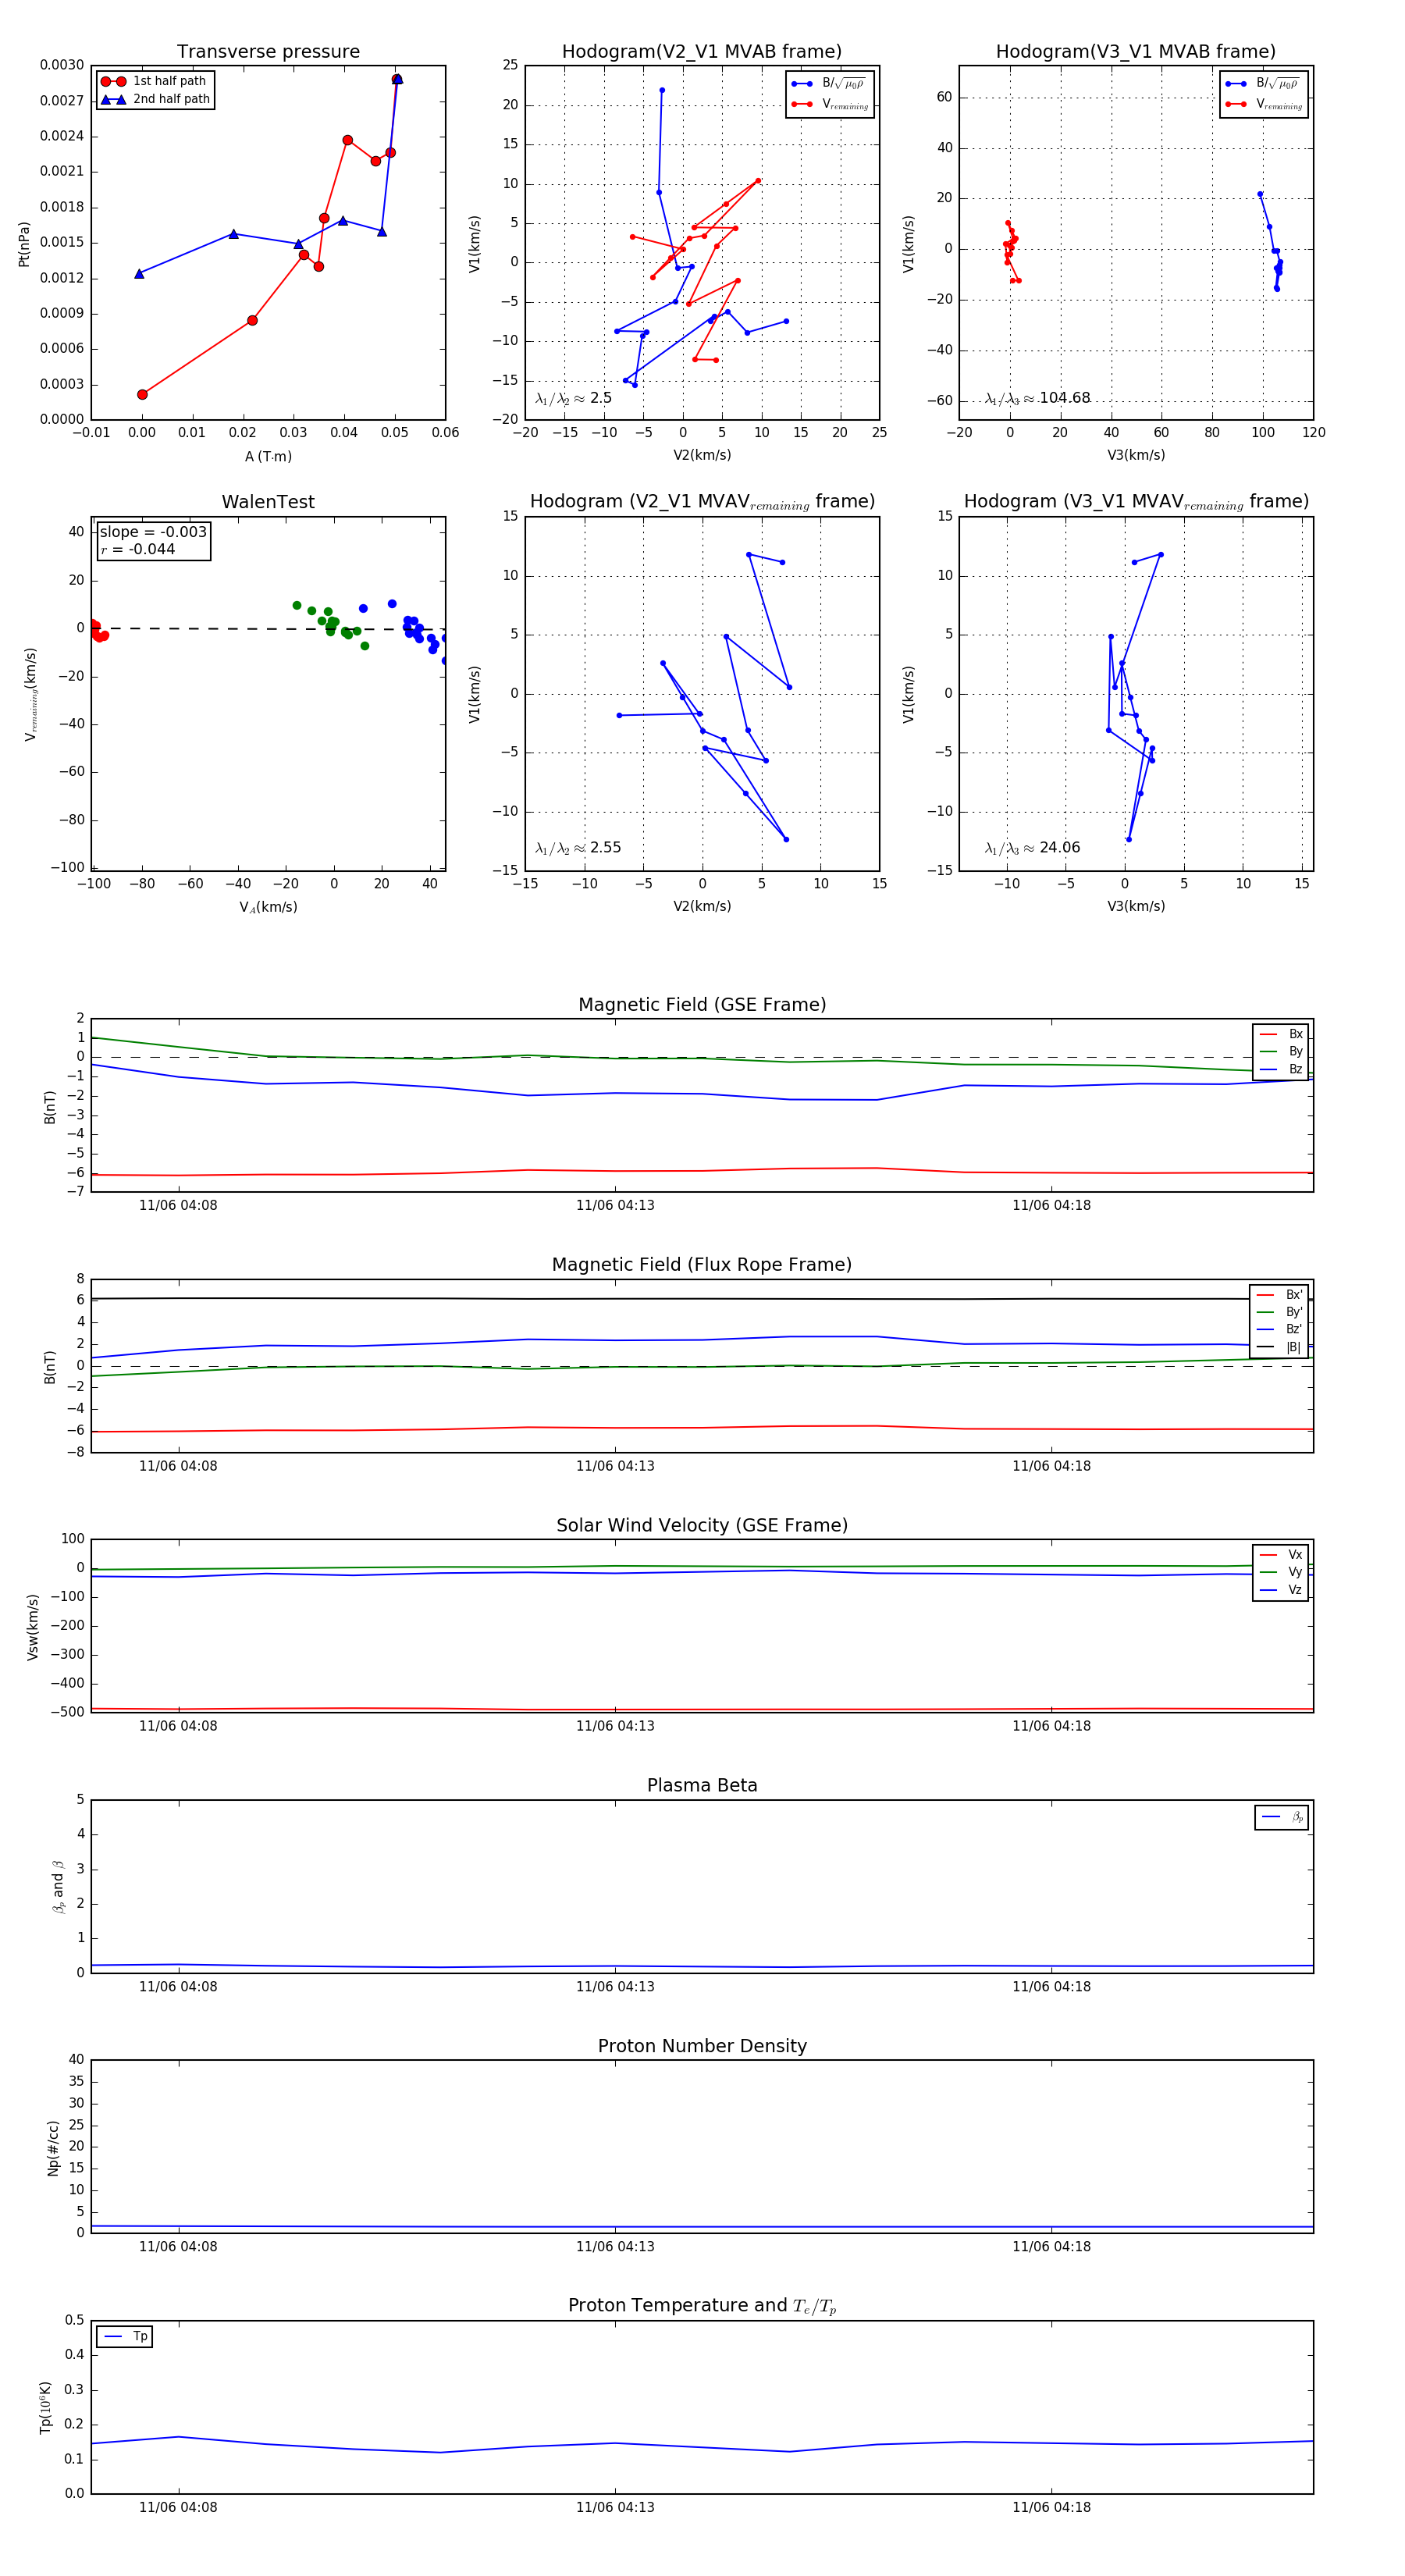Select the Bx' legend entry in Flux Rope plot
This screenshot has height=2576, width=1405.
[1279, 1295]
